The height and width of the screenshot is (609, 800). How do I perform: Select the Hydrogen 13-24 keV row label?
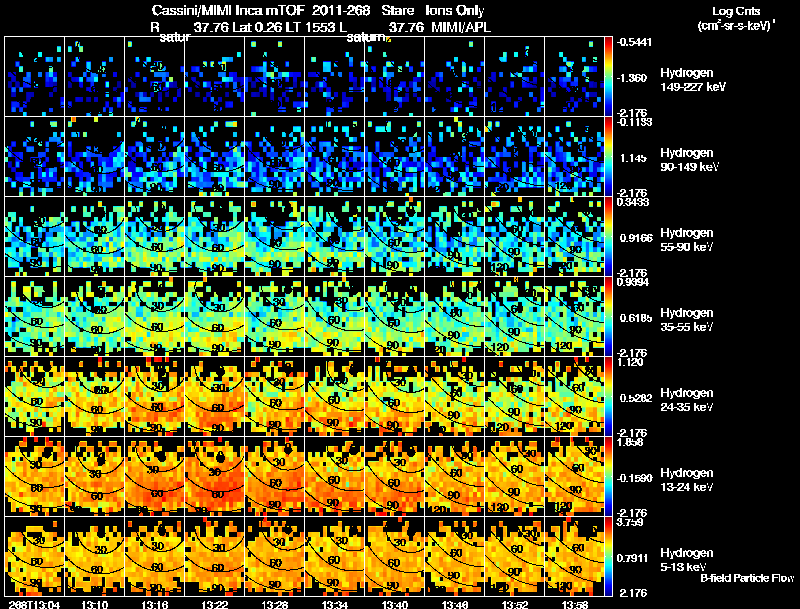tap(687, 480)
